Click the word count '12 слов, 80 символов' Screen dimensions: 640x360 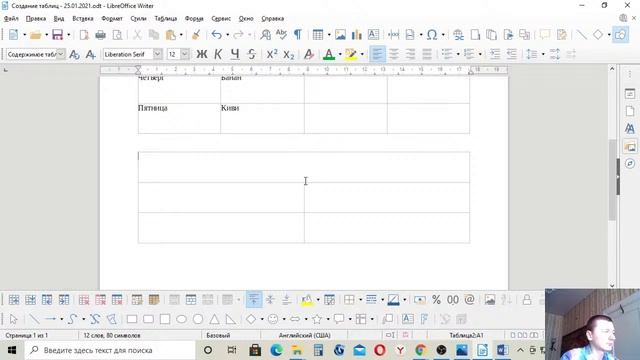click(x=112, y=335)
